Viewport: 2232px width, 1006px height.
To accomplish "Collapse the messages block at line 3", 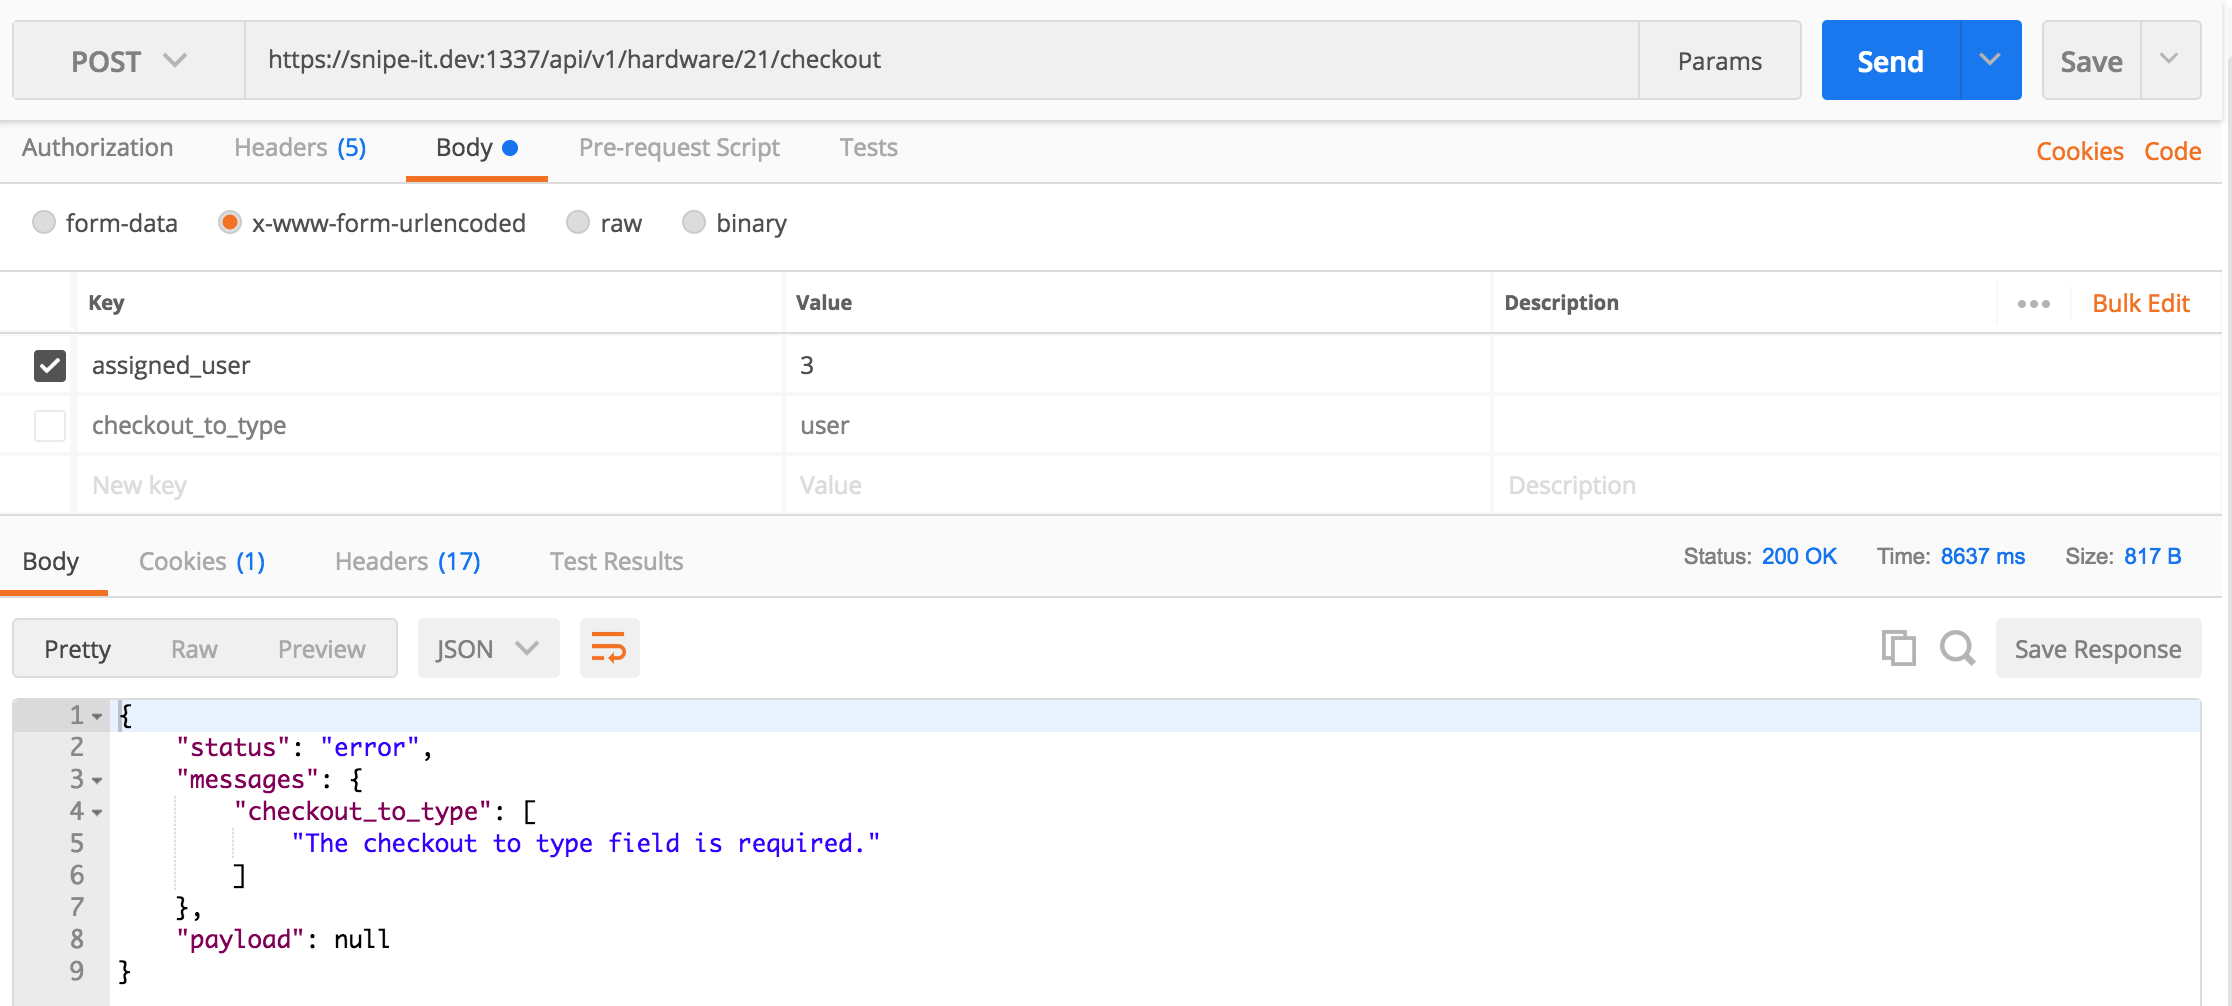I will click(x=96, y=779).
